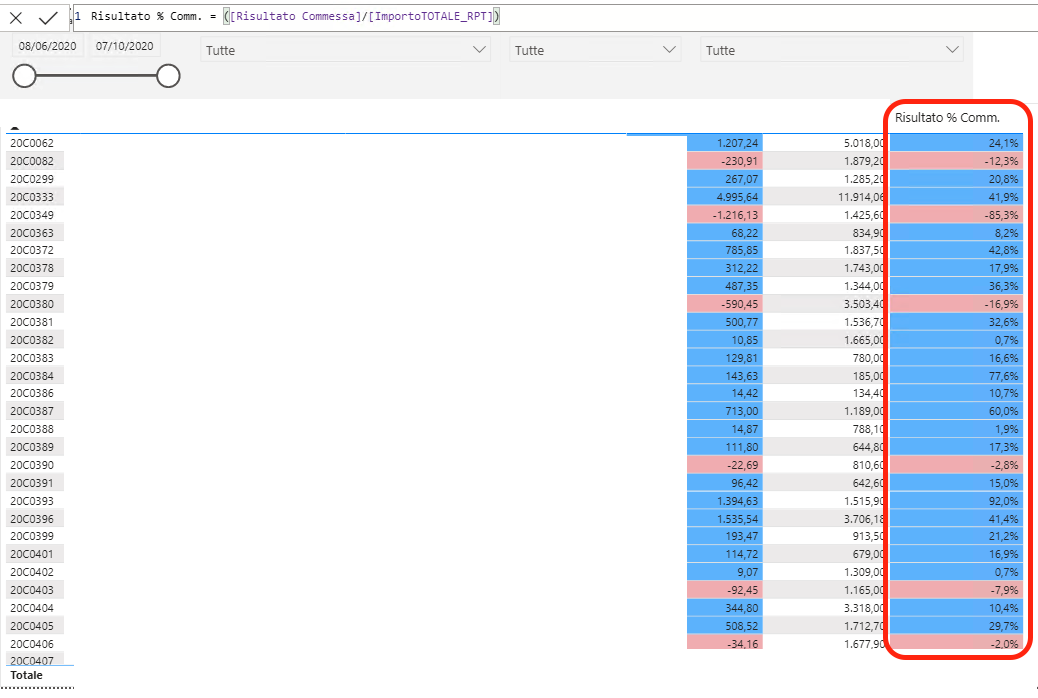This screenshot has height=698, width=1038.
Task: Click the percentage -7,9%
Action: tap(1005, 590)
